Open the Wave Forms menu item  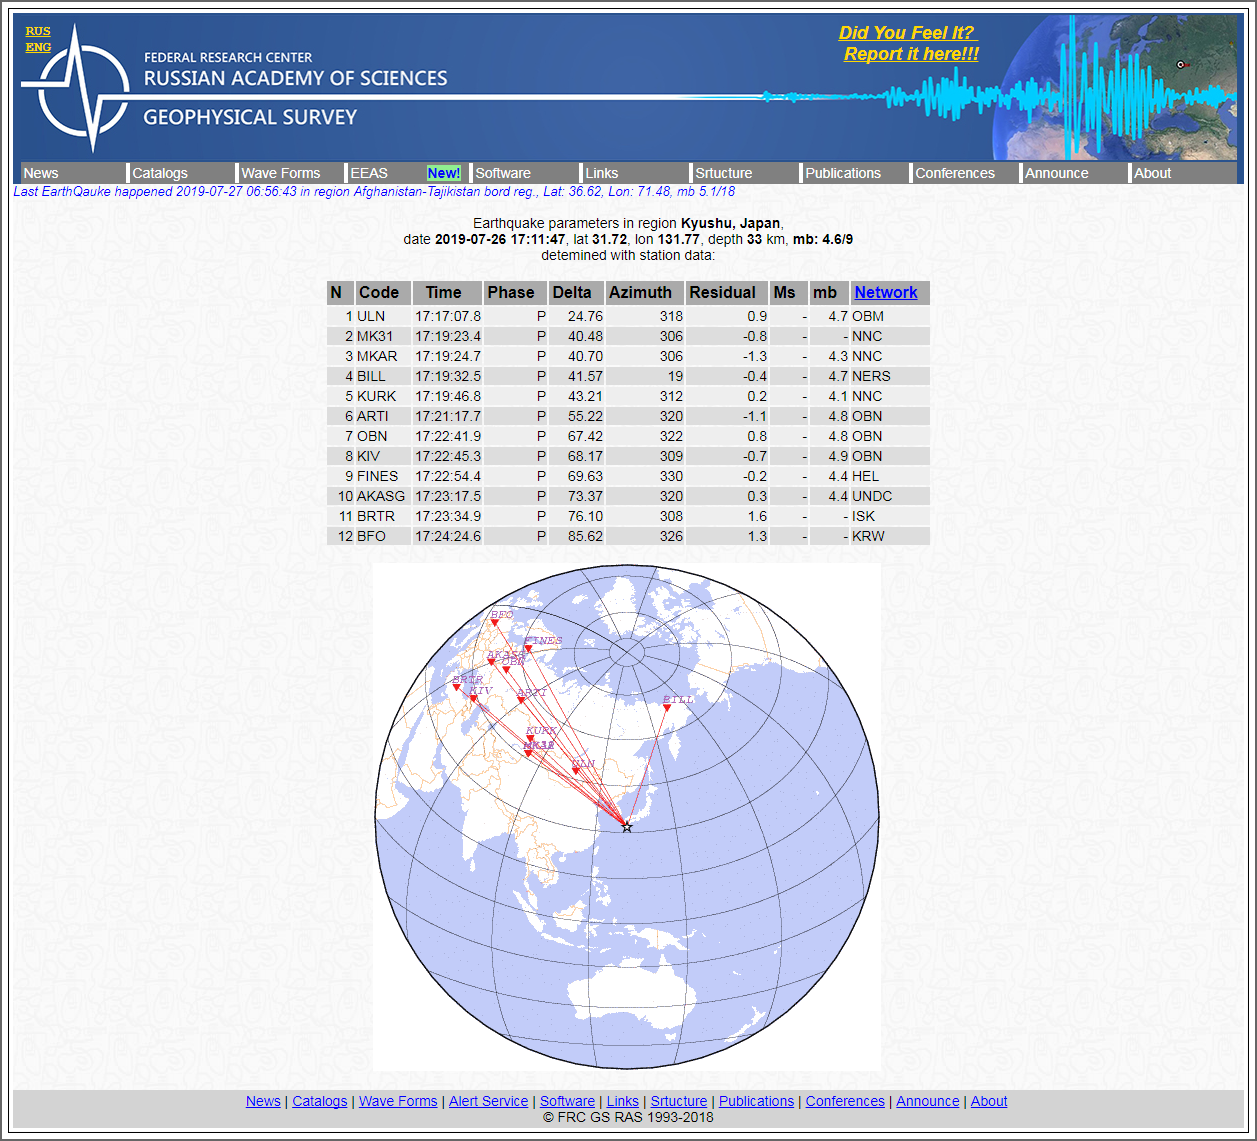click(281, 173)
